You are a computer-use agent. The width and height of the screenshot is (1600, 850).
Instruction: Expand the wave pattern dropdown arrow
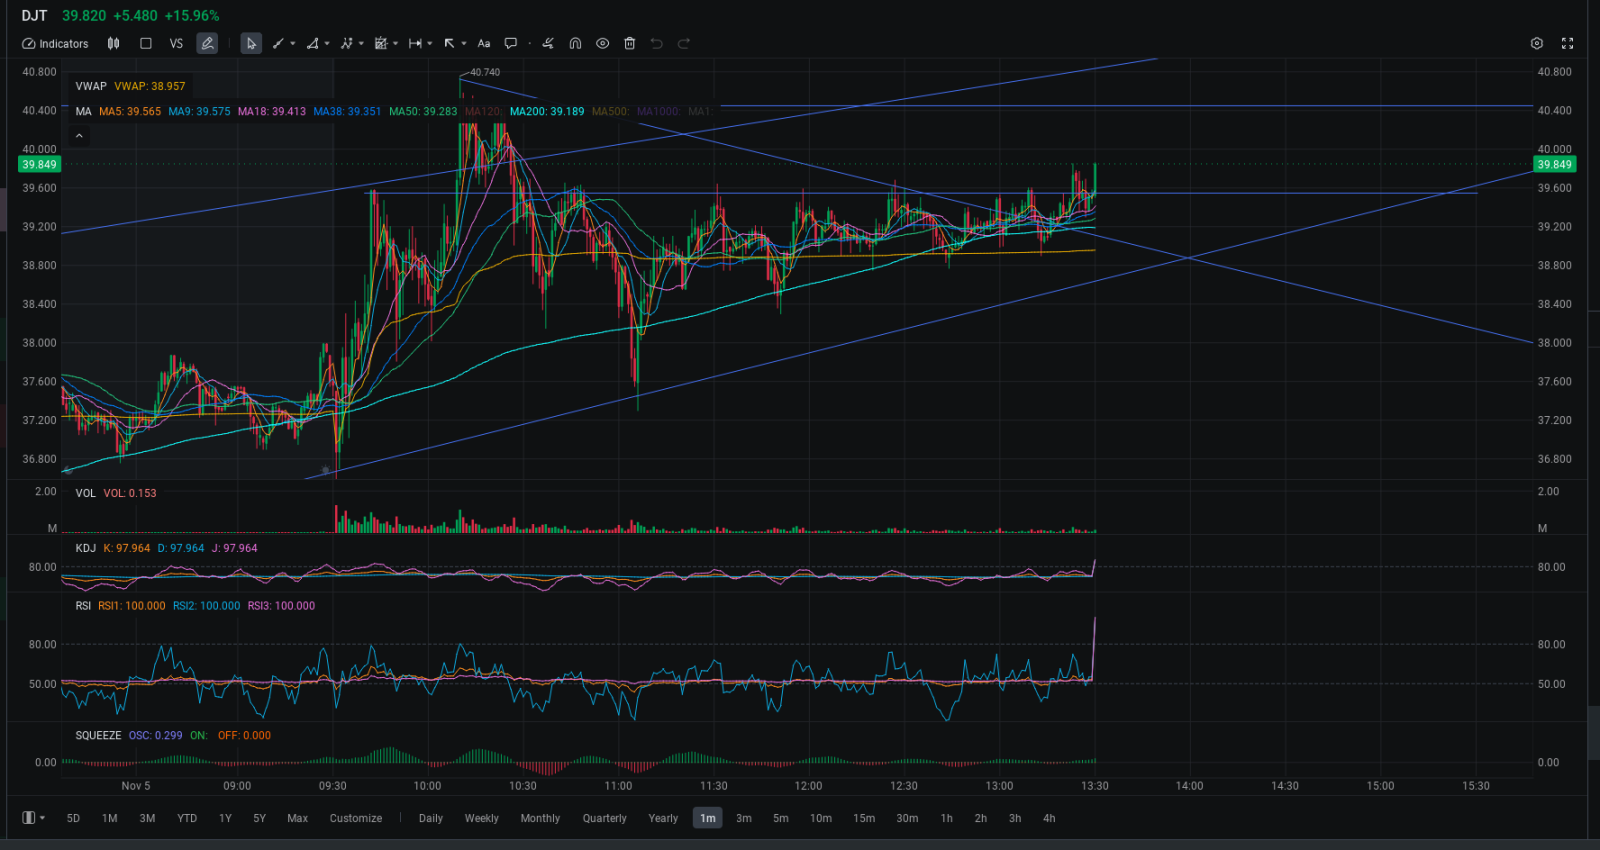(361, 44)
